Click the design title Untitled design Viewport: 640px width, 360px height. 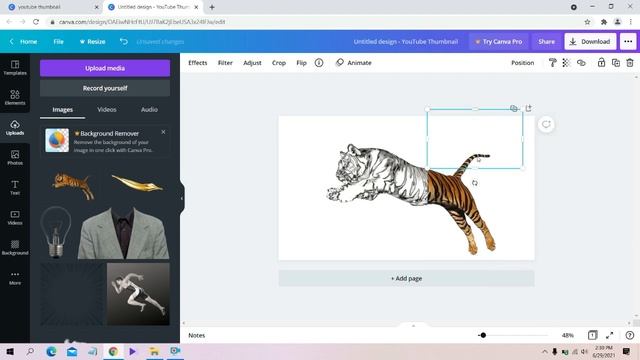[x=406, y=42]
